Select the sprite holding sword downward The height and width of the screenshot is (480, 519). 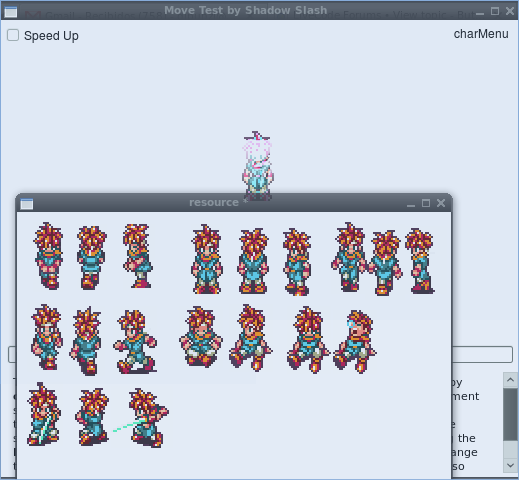point(44,414)
